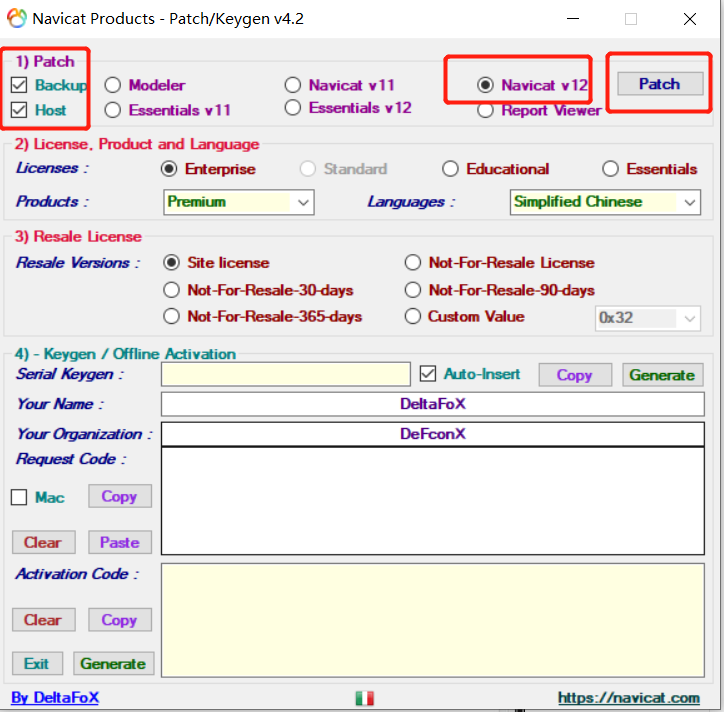Generate the Activation Code
The width and height of the screenshot is (724, 712).
click(x=114, y=664)
